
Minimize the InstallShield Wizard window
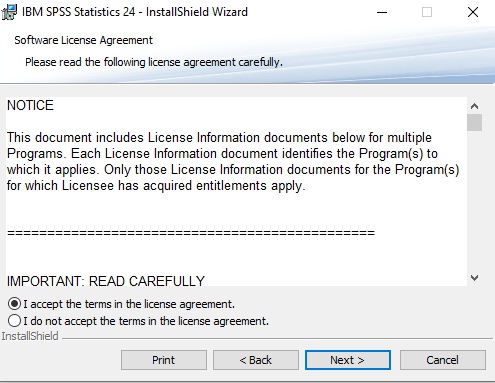(382, 12)
